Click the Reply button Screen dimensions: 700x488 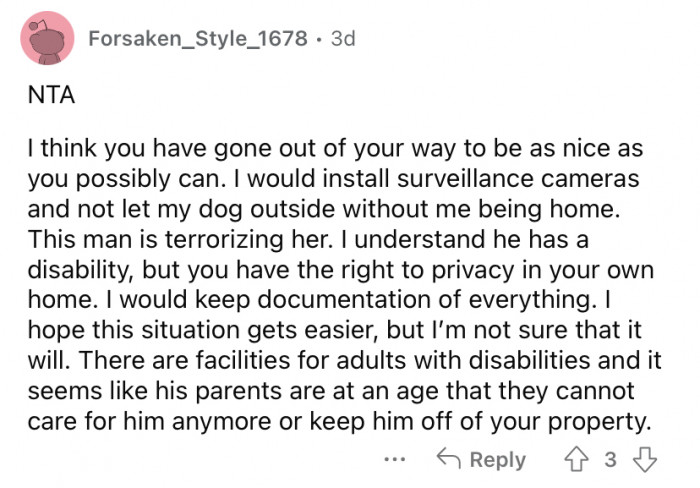(x=482, y=459)
